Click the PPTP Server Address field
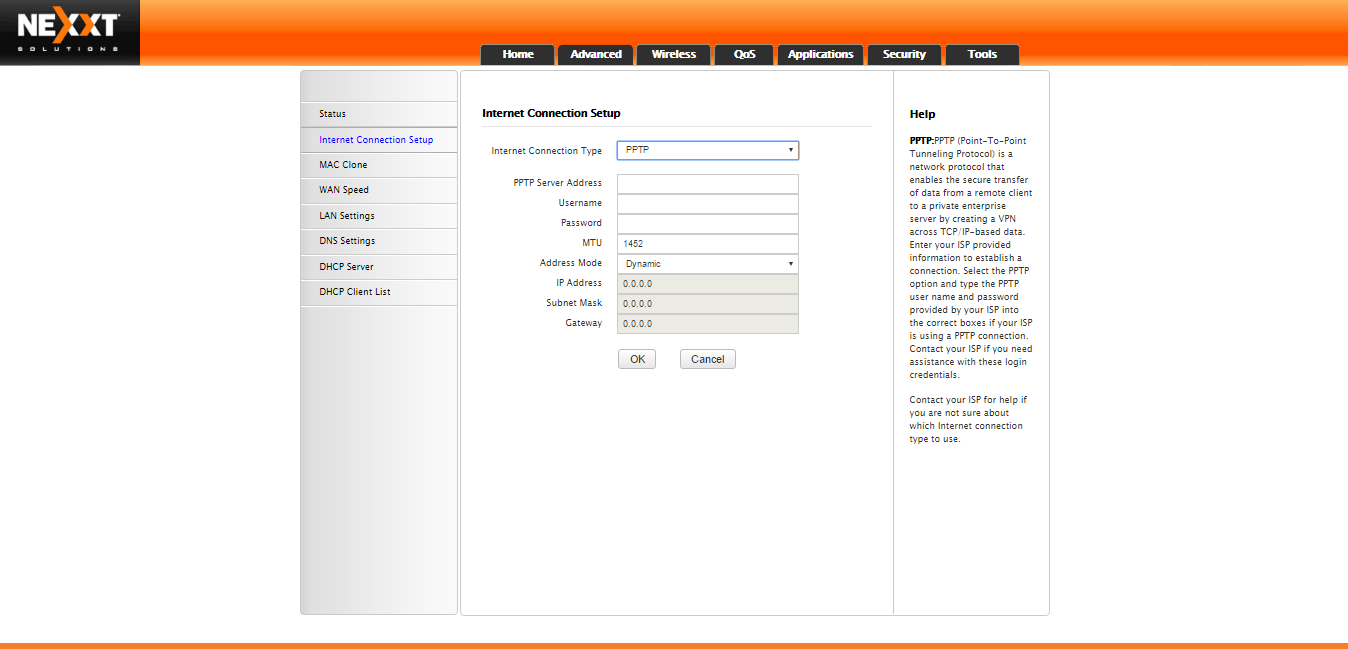The height and width of the screenshot is (649, 1348). [x=708, y=184]
